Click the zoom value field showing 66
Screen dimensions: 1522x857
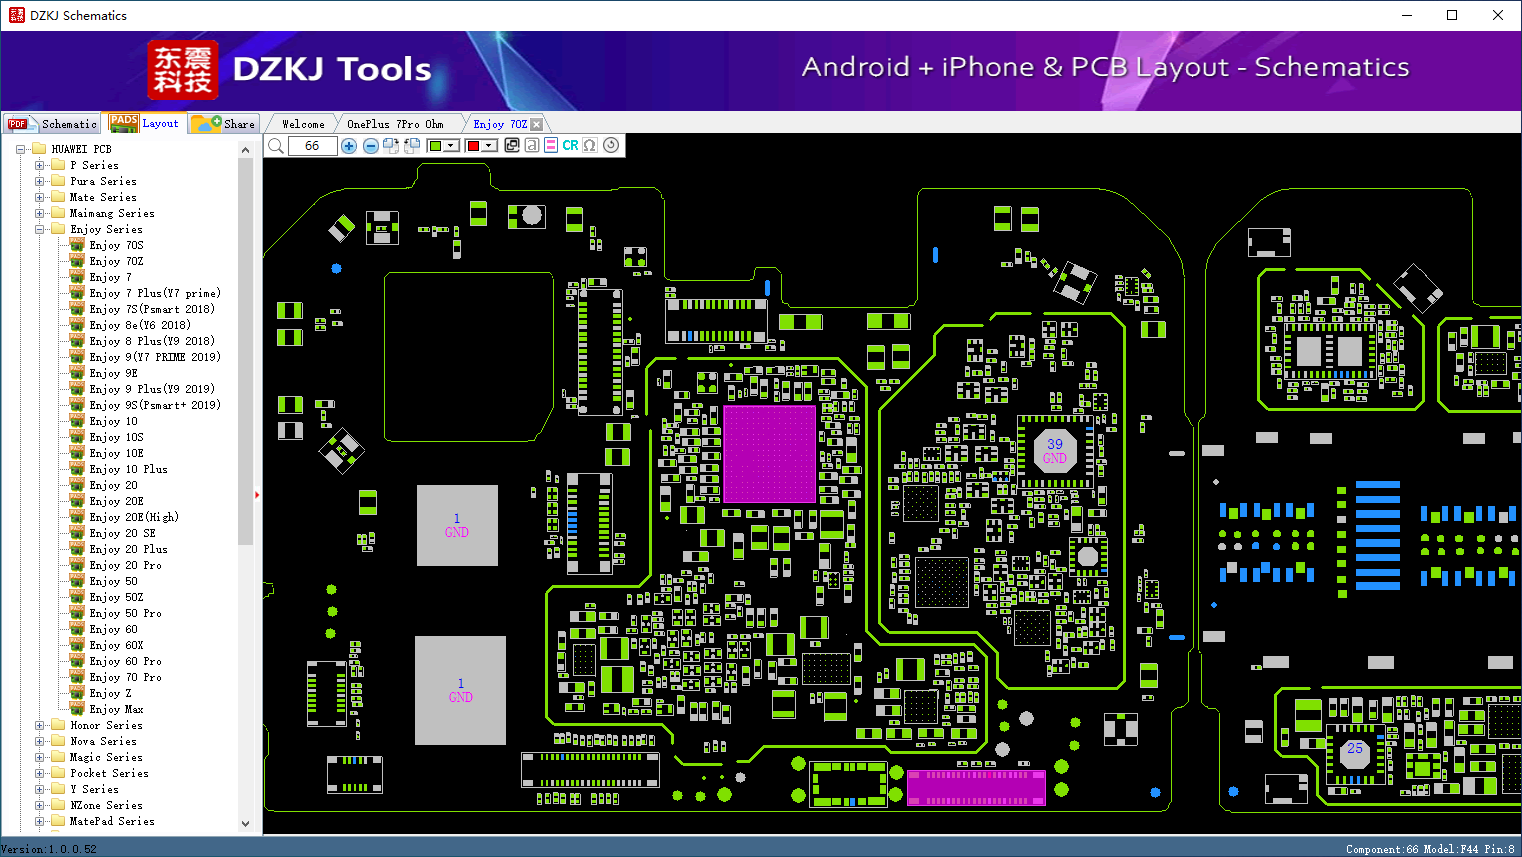click(312, 146)
